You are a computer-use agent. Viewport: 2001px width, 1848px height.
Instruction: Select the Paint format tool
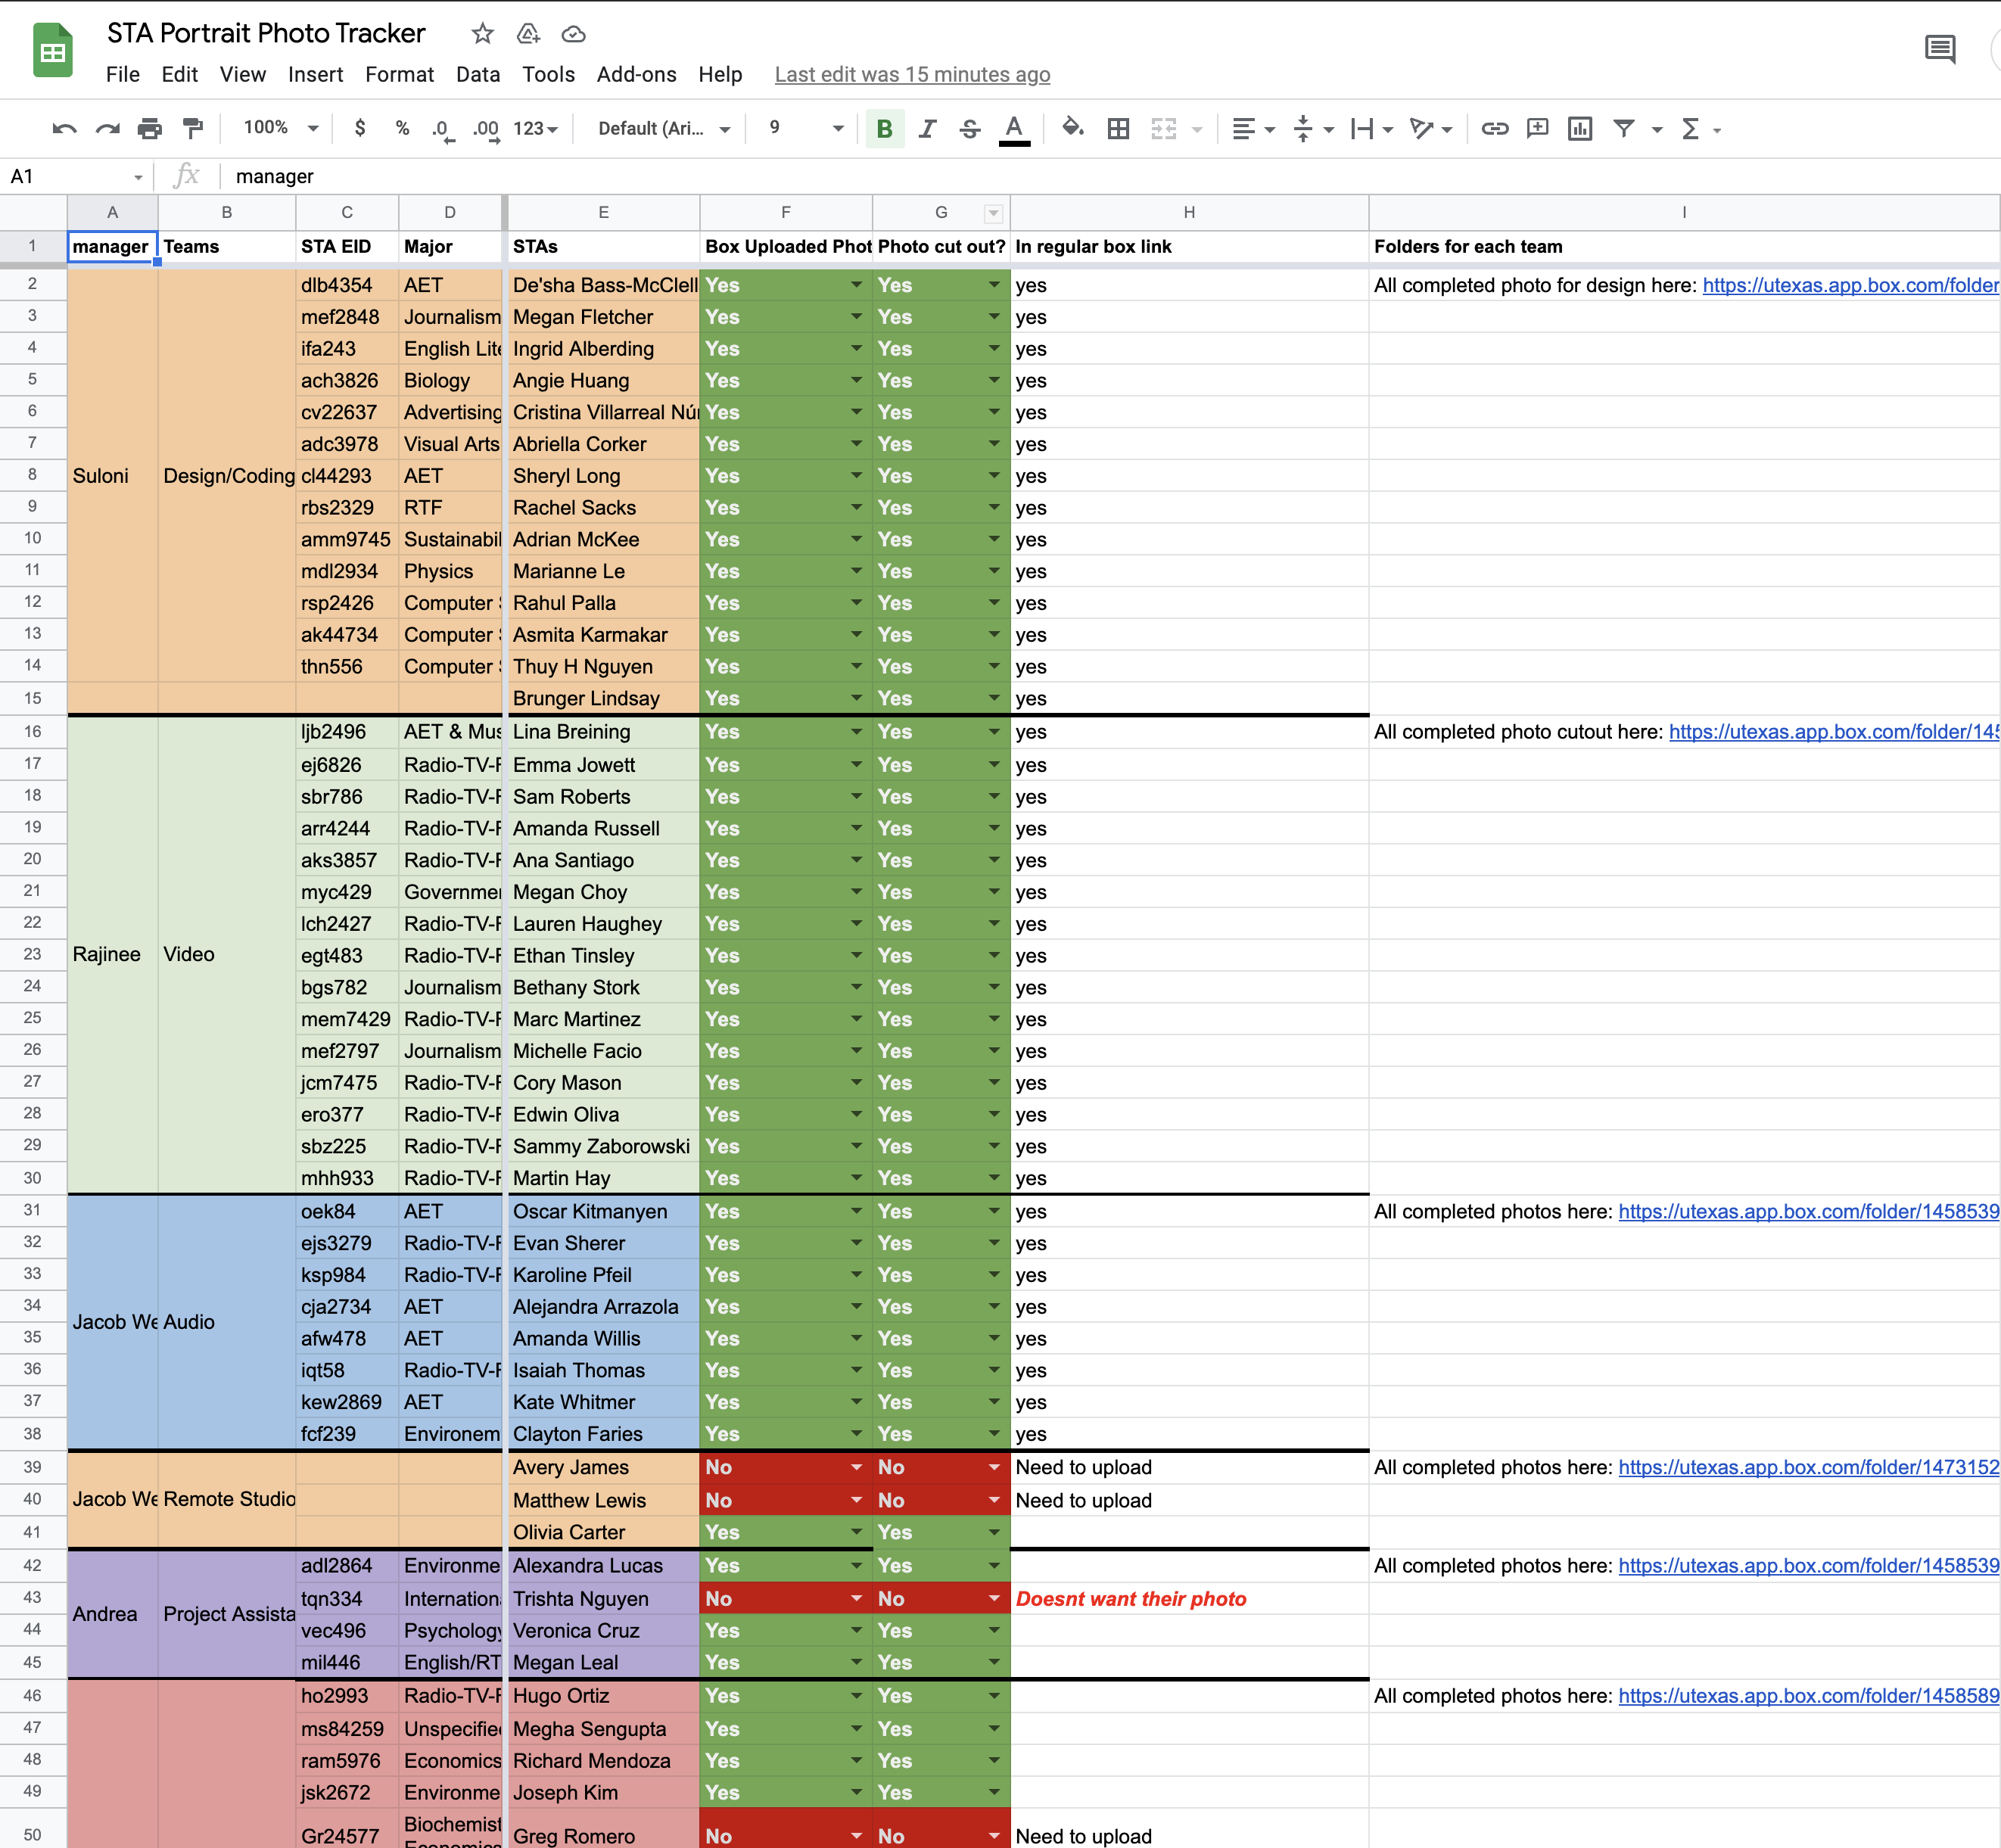tap(193, 128)
